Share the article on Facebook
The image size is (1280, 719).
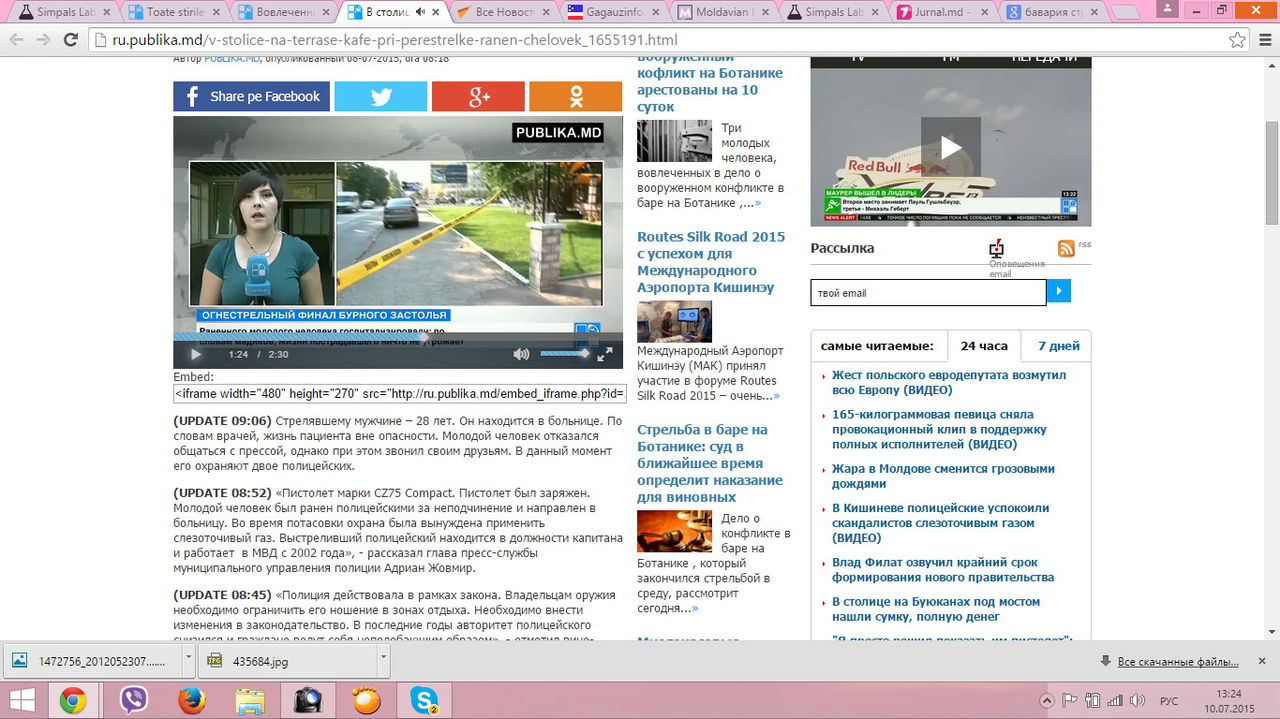[251, 96]
